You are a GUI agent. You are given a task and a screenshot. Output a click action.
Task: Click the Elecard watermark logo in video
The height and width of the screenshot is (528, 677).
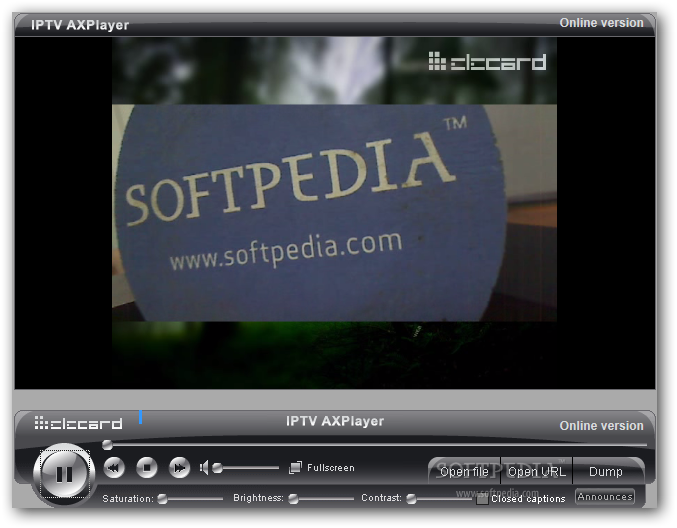pos(487,61)
